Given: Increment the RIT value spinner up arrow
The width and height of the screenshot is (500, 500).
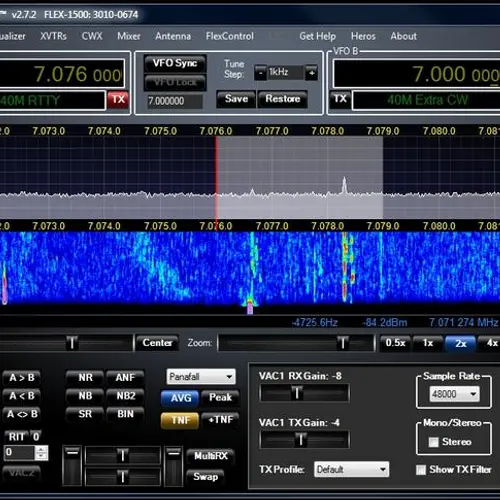Looking at the screenshot, I should pyautogui.click(x=42, y=449).
